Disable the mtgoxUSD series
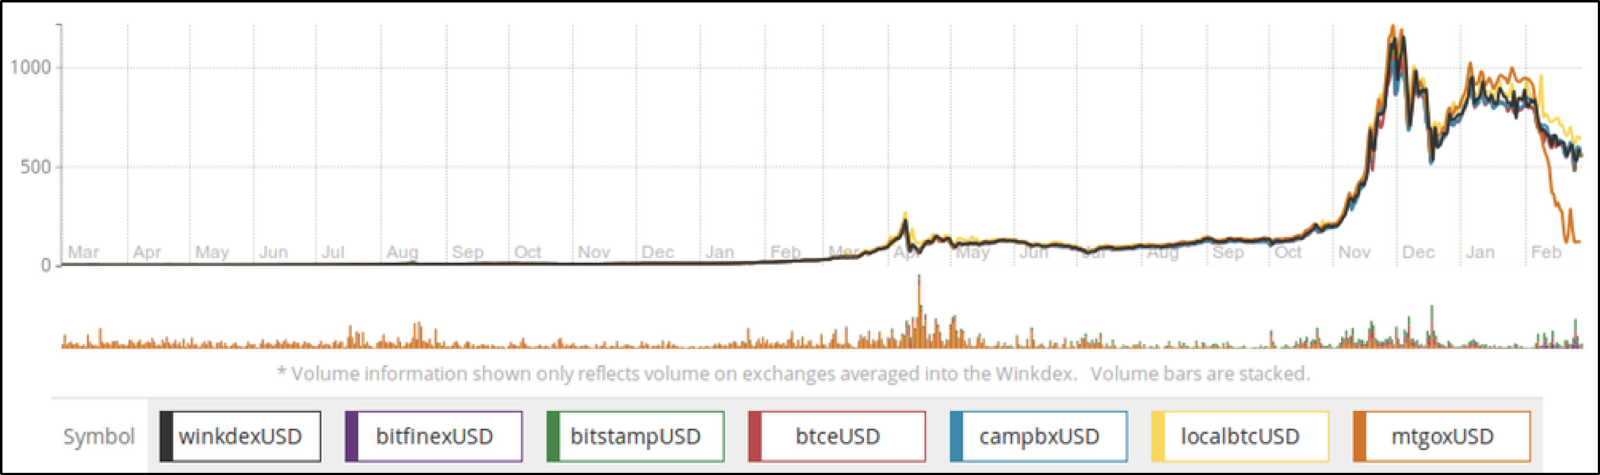This screenshot has height=475, width=1600. click(x=1442, y=437)
